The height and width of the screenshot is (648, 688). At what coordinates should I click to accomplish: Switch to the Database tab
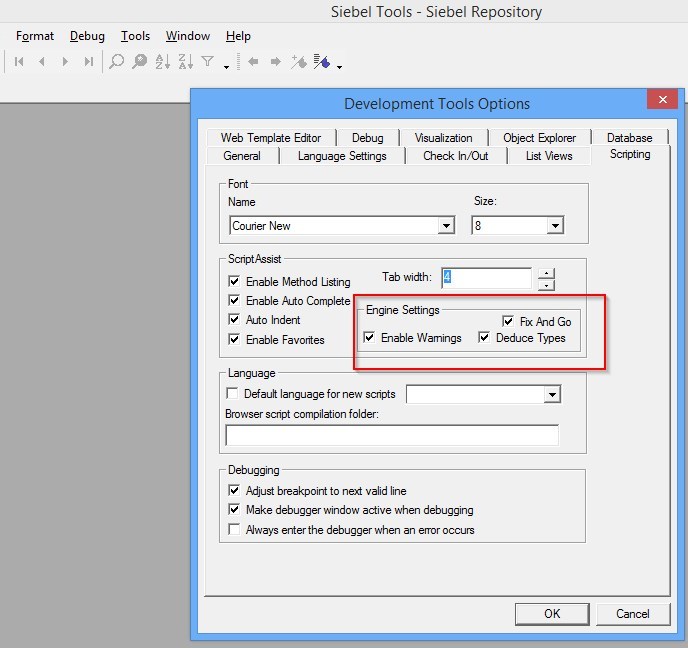tap(630, 138)
